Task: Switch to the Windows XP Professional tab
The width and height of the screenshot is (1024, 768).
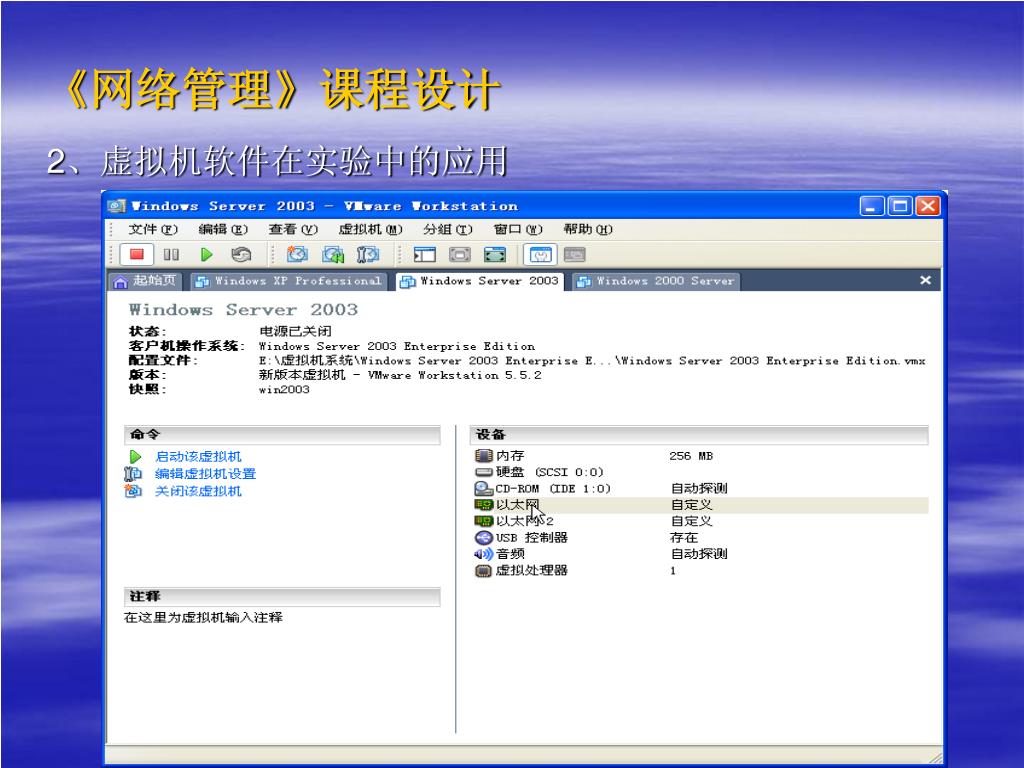Action: [x=289, y=281]
